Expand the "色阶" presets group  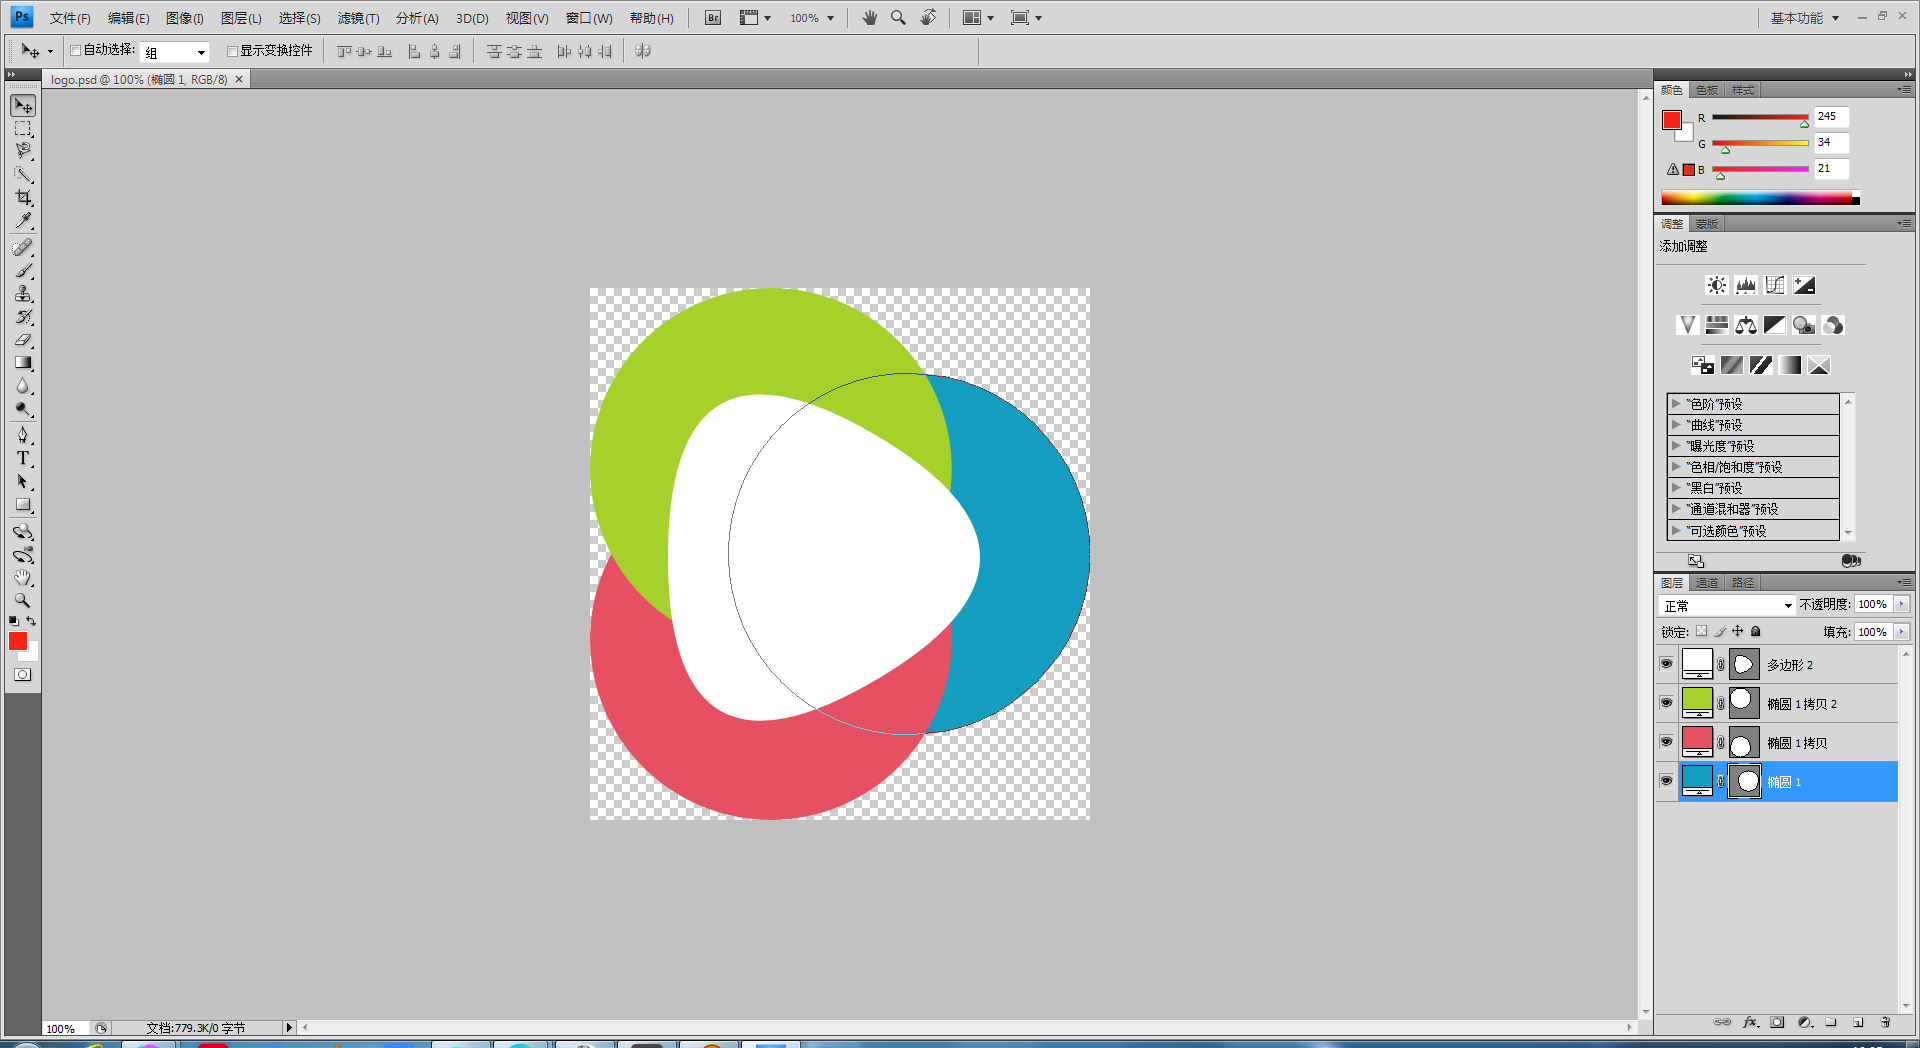click(x=1676, y=404)
